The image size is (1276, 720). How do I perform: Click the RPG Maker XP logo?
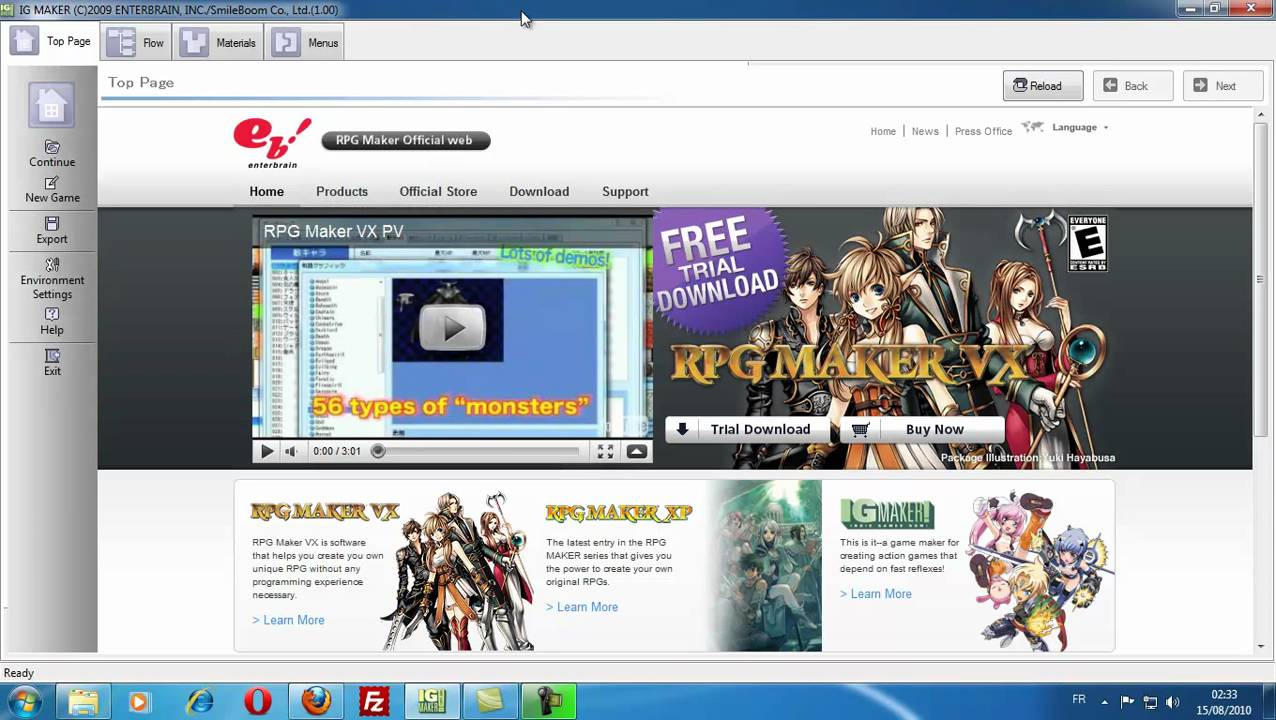619,513
